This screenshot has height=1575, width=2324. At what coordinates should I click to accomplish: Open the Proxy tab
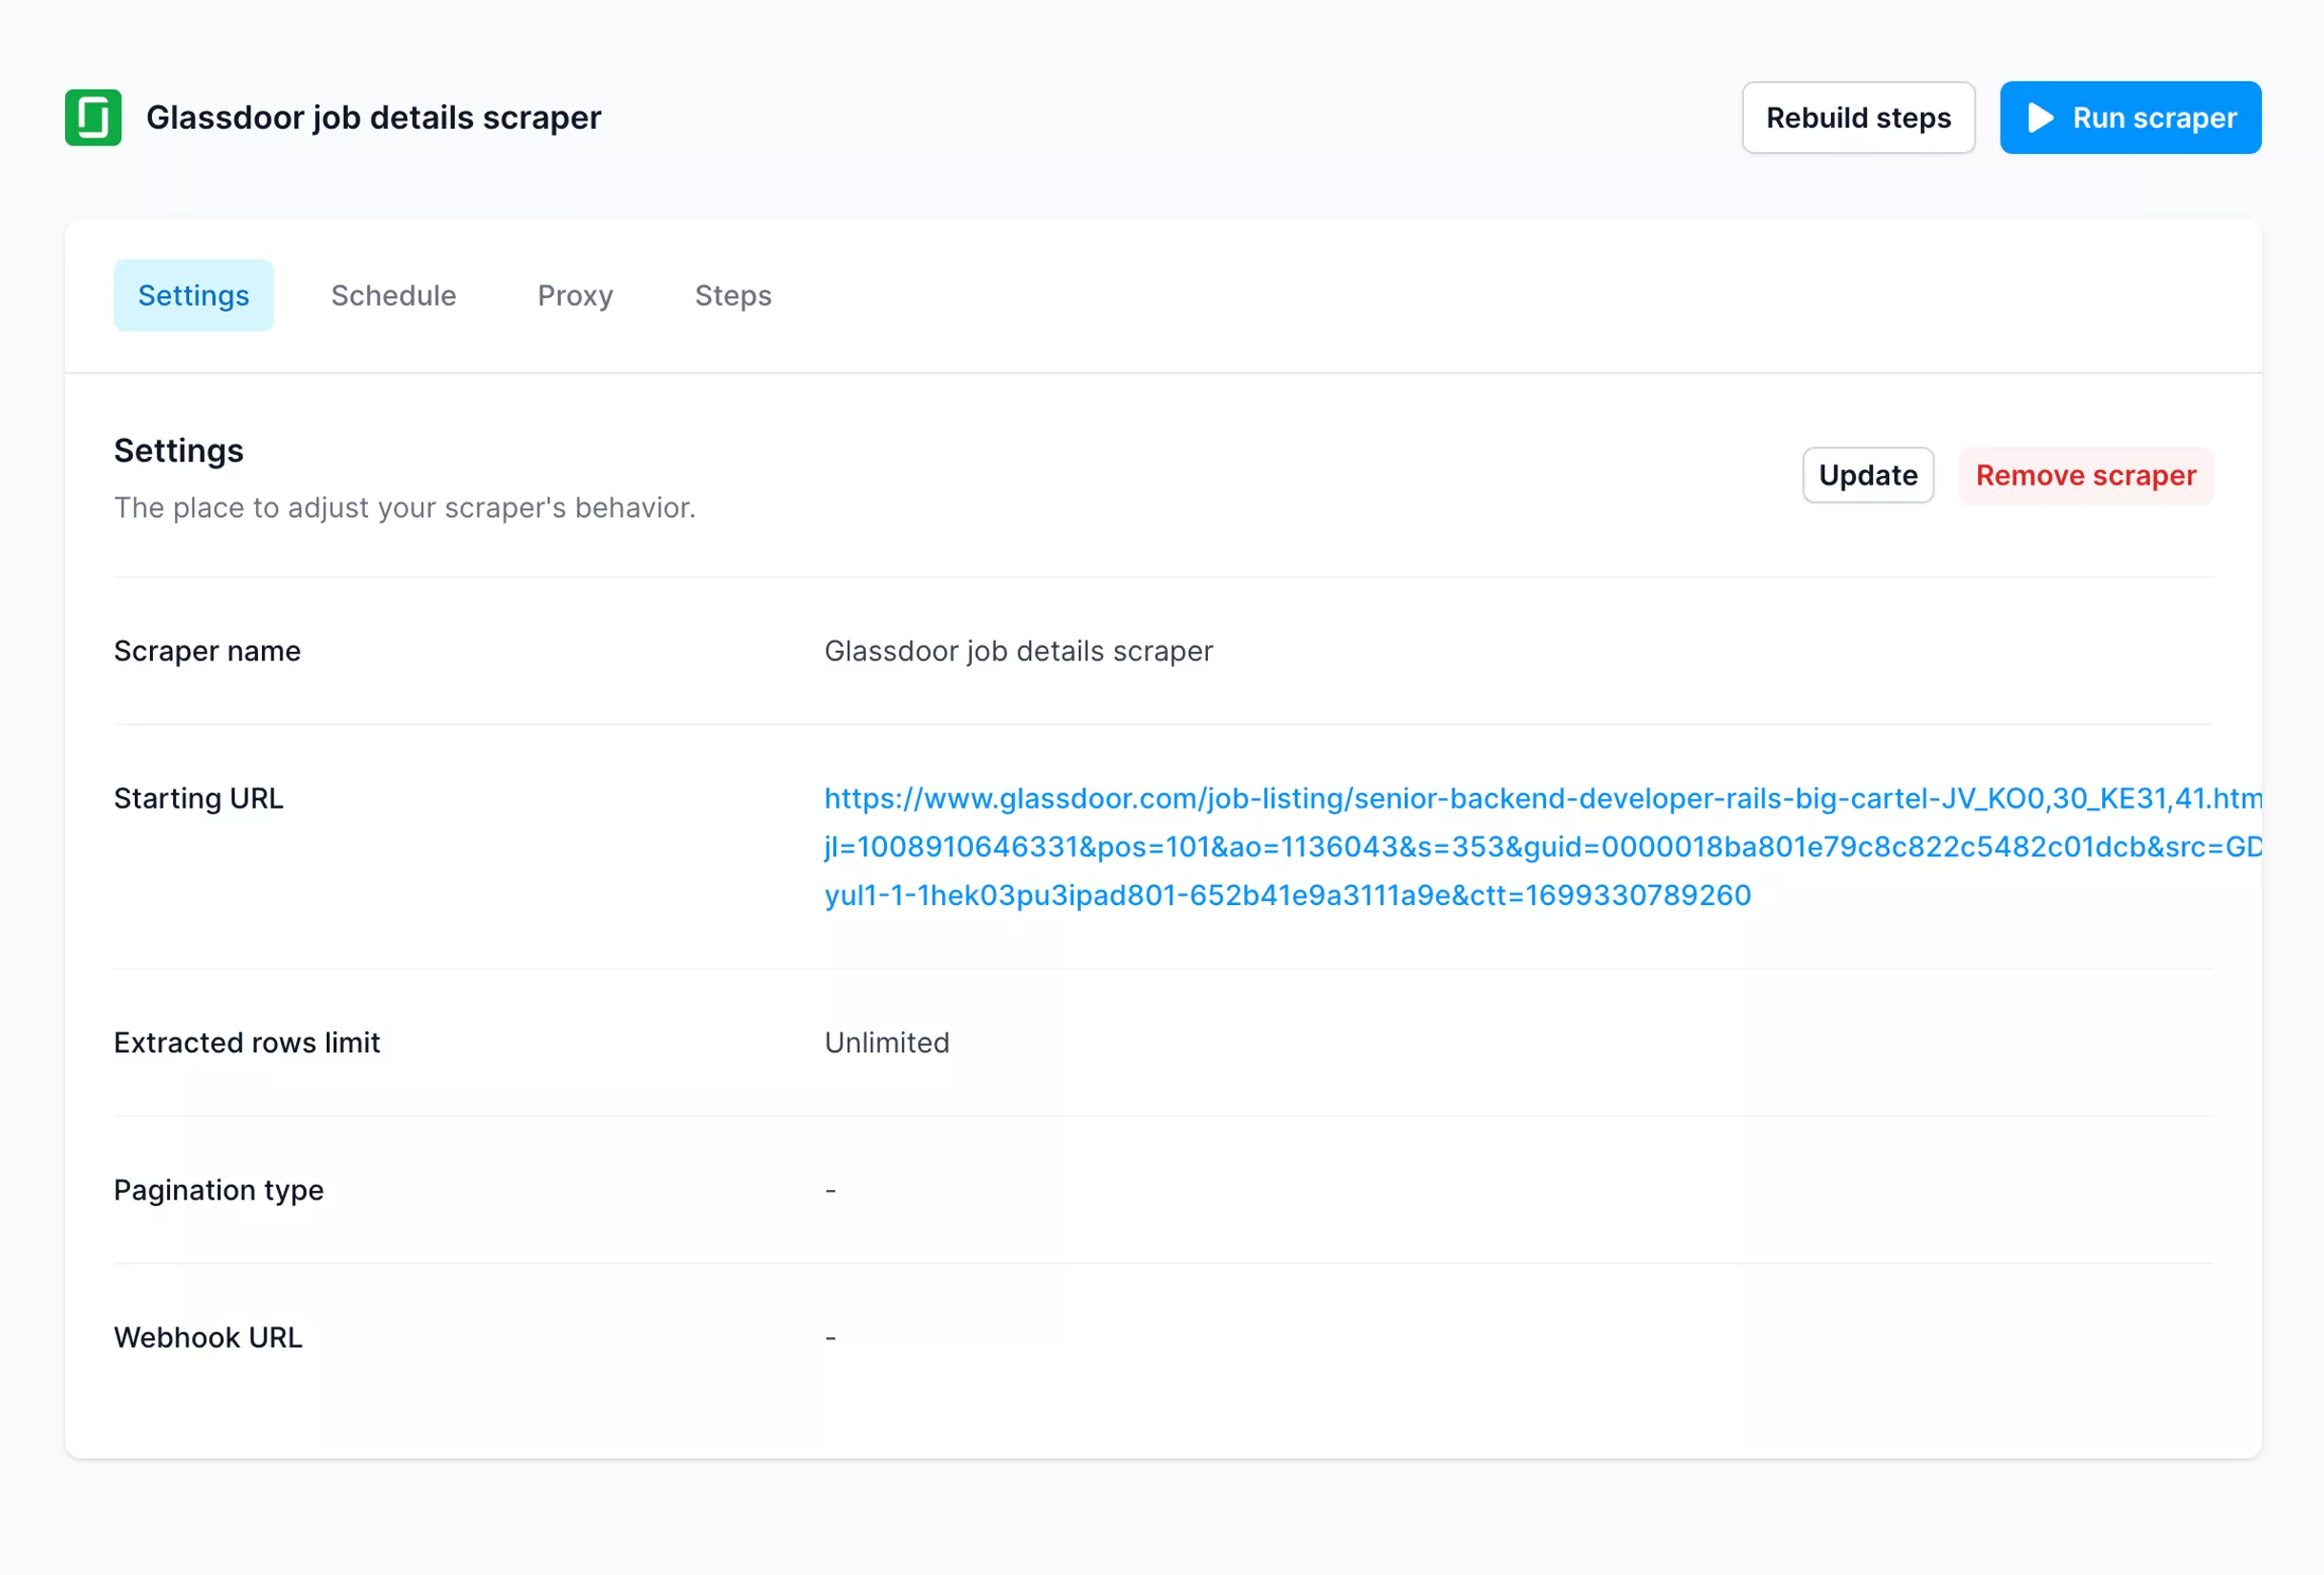[575, 296]
